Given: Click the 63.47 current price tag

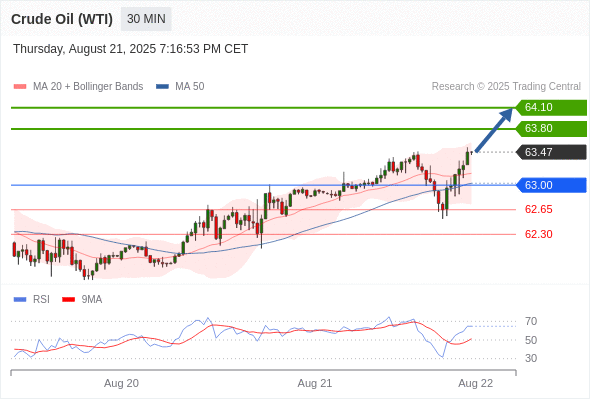Looking at the screenshot, I should [x=551, y=152].
